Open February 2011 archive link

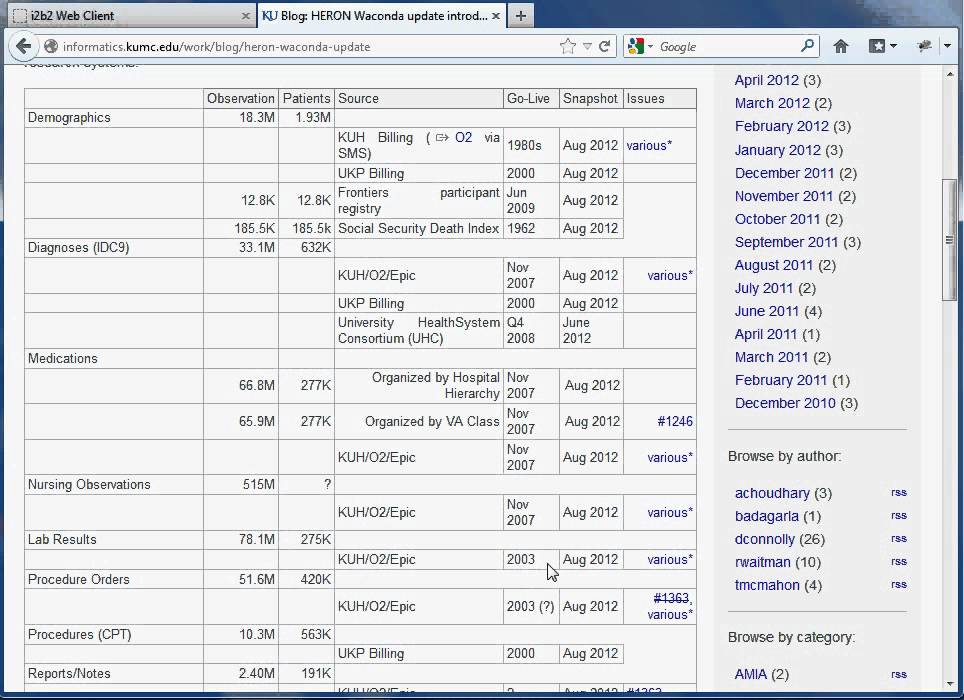click(x=781, y=380)
